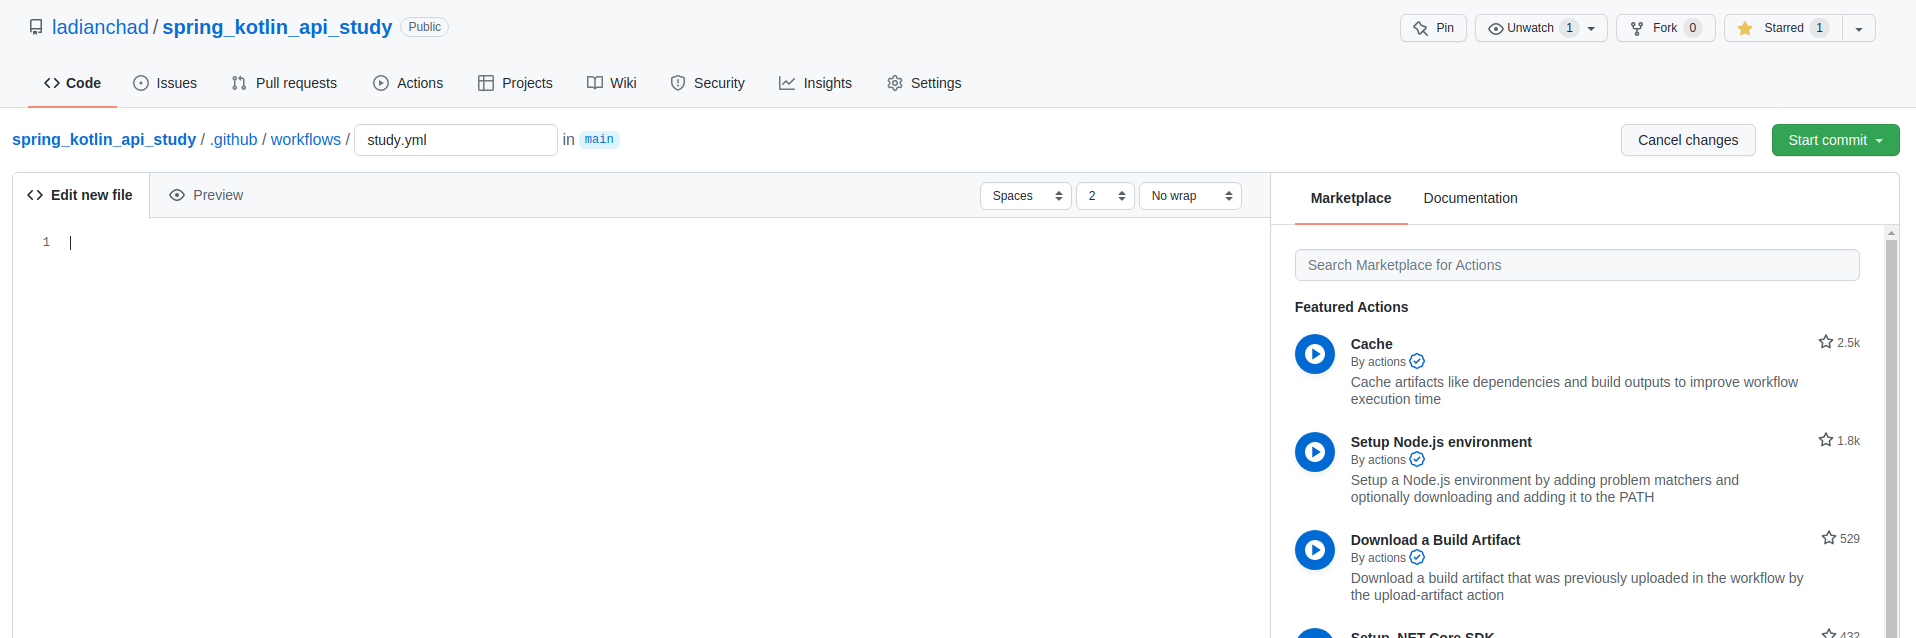
Task: Switch to Projects tab
Action: (515, 83)
